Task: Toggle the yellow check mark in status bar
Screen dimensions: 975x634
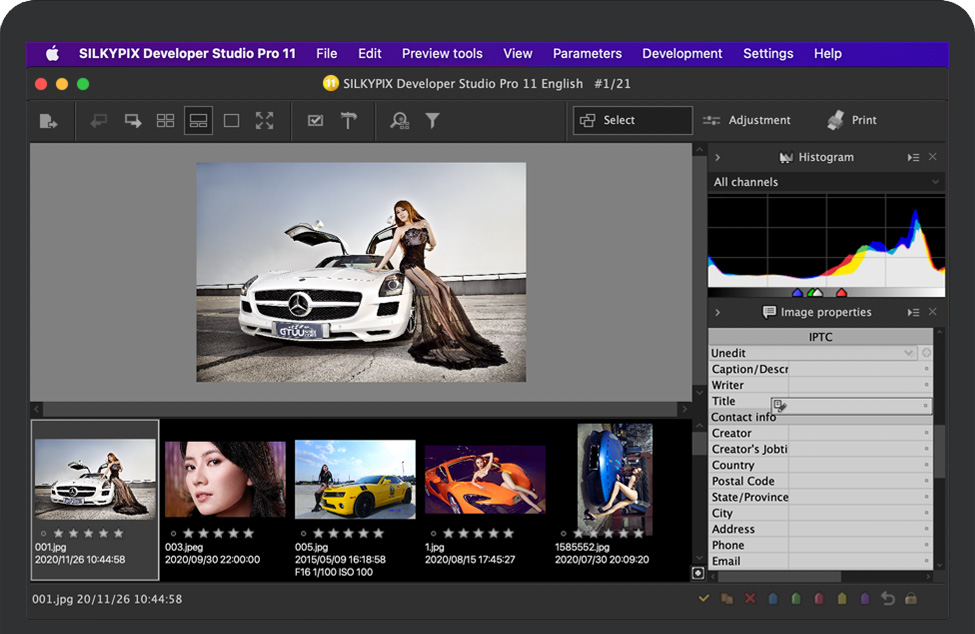Action: click(x=704, y=599)
